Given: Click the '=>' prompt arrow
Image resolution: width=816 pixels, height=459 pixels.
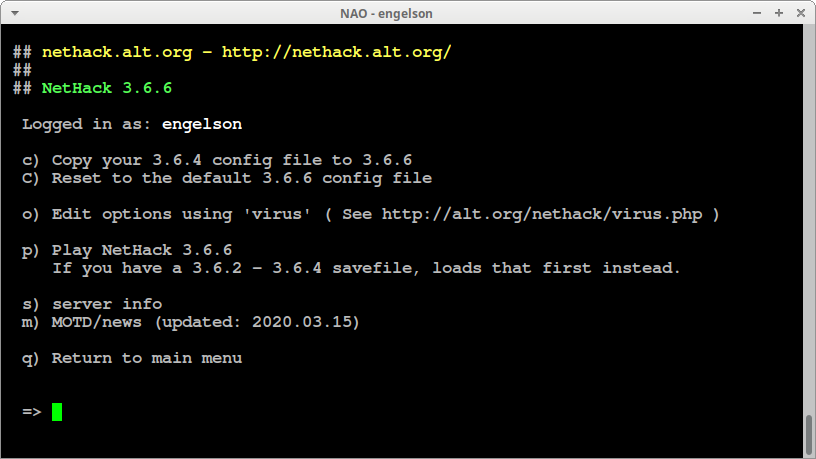Looking at the screenshot, I should pos(31,412).
